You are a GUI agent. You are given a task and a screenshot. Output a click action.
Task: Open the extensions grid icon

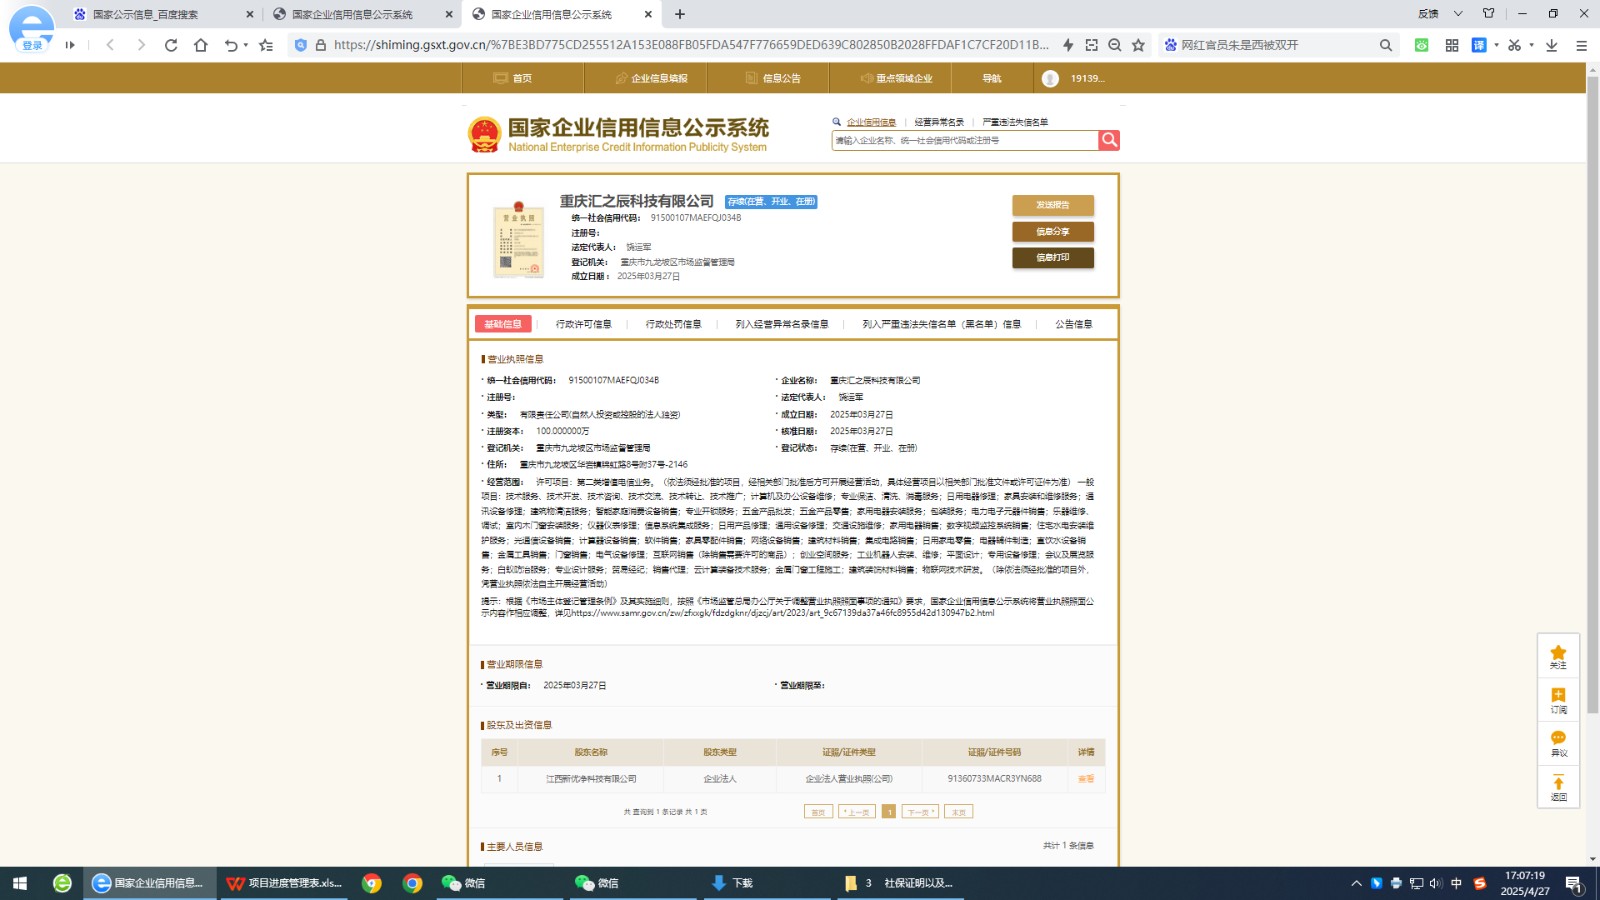click(x=1452, y=45)
